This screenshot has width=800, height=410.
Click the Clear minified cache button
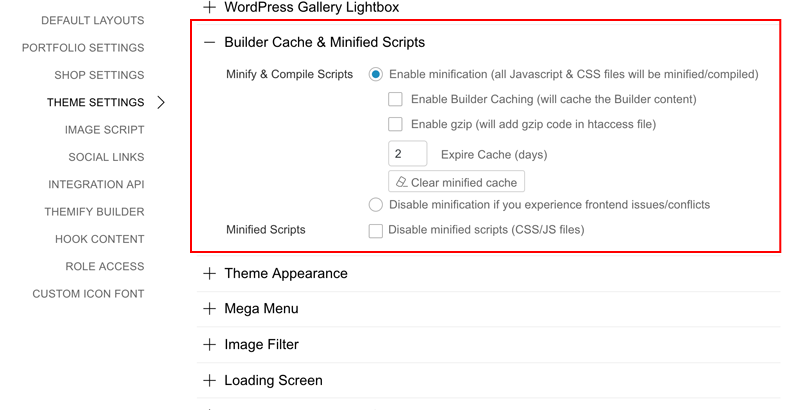457,182
